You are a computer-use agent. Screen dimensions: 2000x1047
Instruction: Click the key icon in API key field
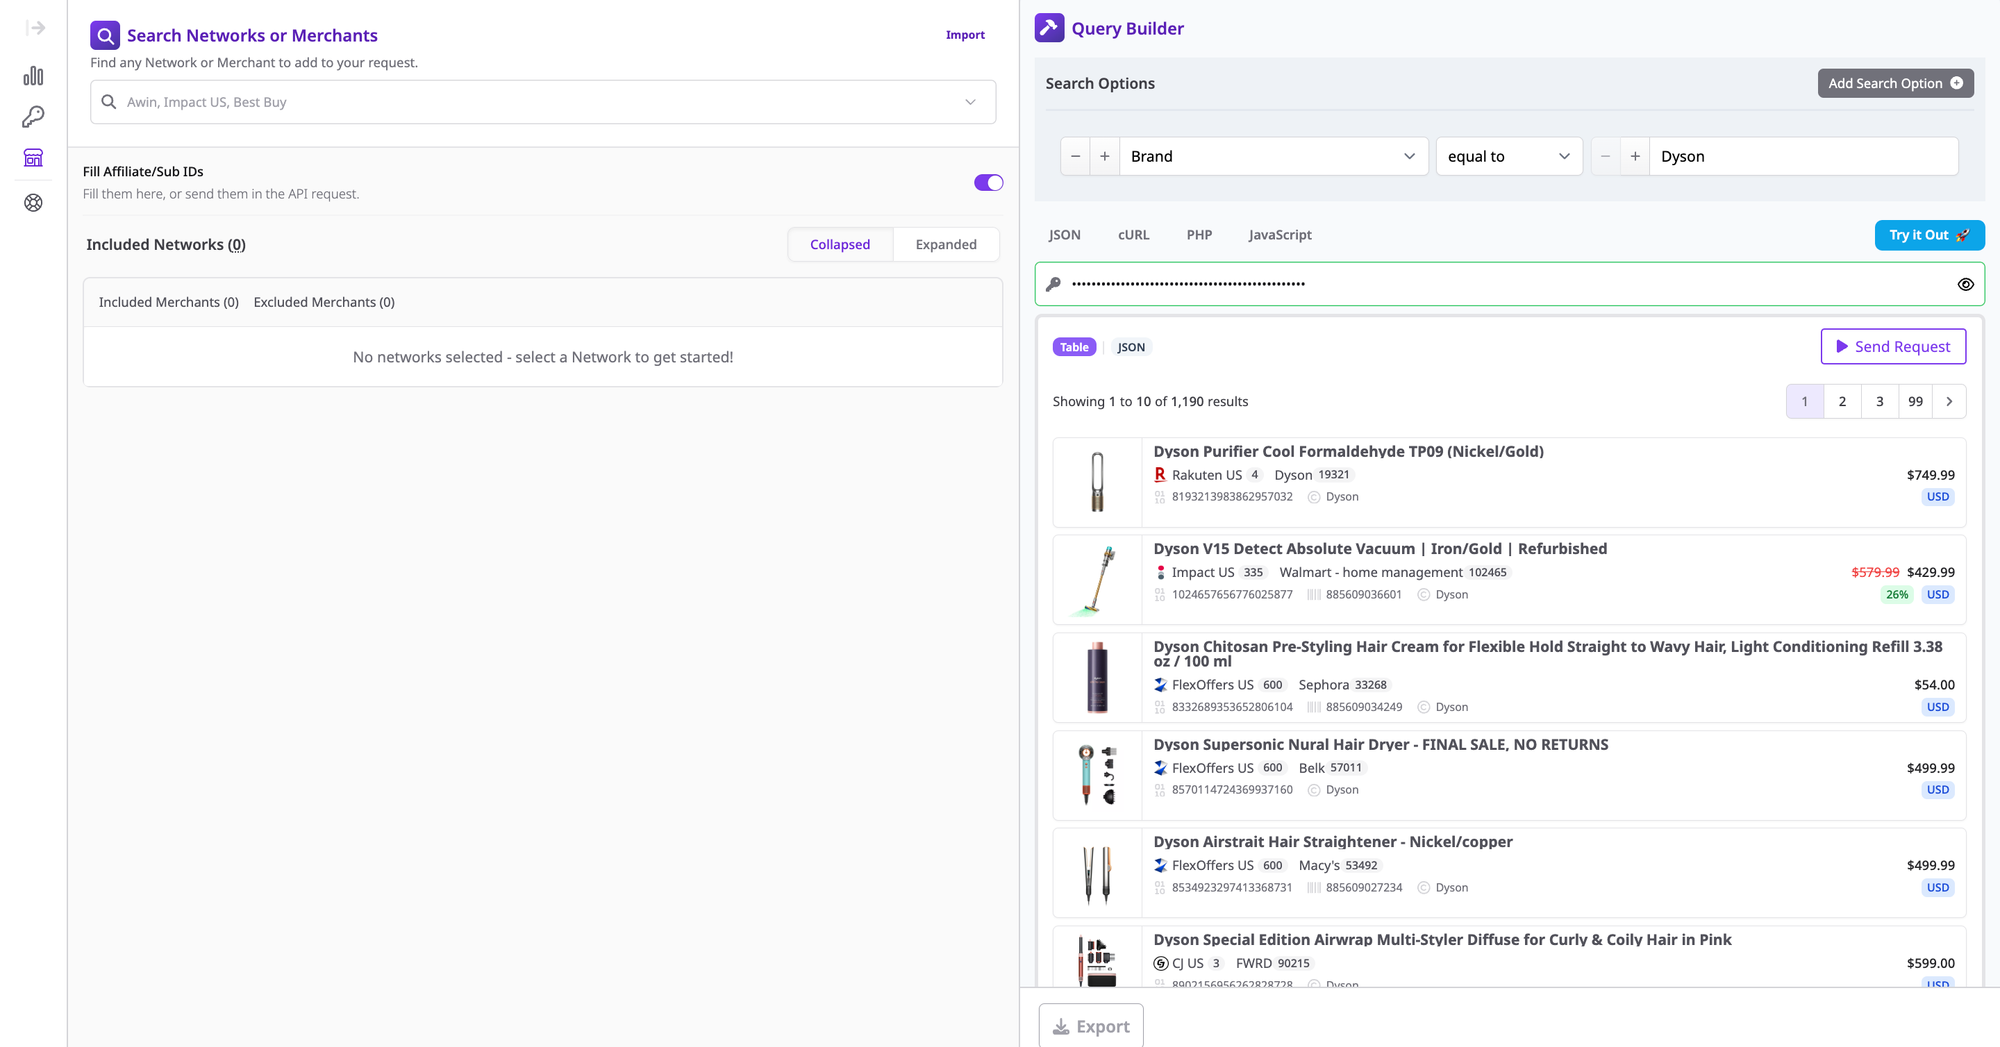1053,284
